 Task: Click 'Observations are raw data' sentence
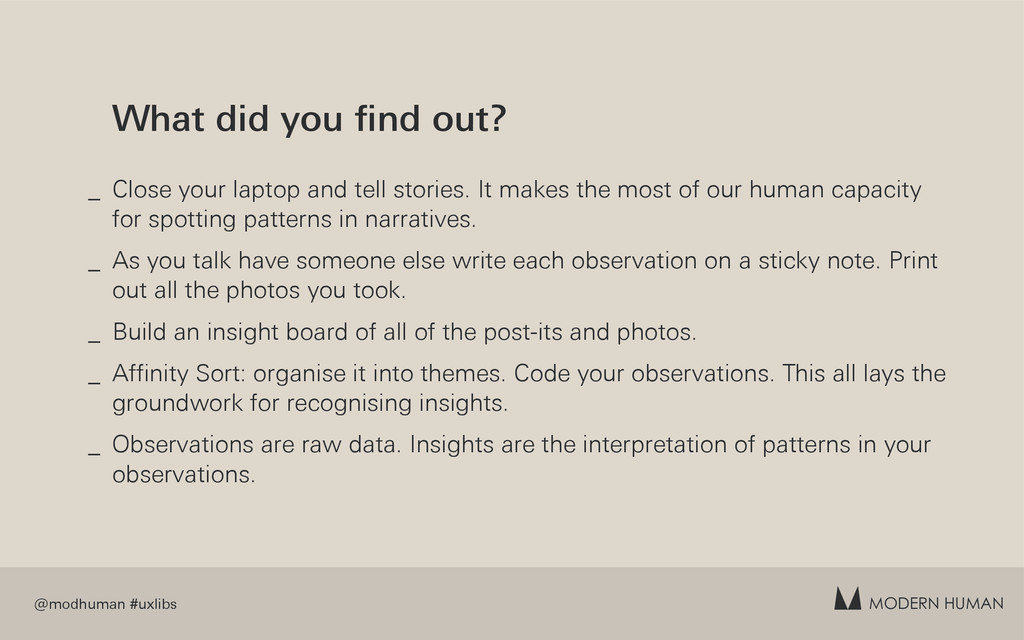tap(256, 445)
